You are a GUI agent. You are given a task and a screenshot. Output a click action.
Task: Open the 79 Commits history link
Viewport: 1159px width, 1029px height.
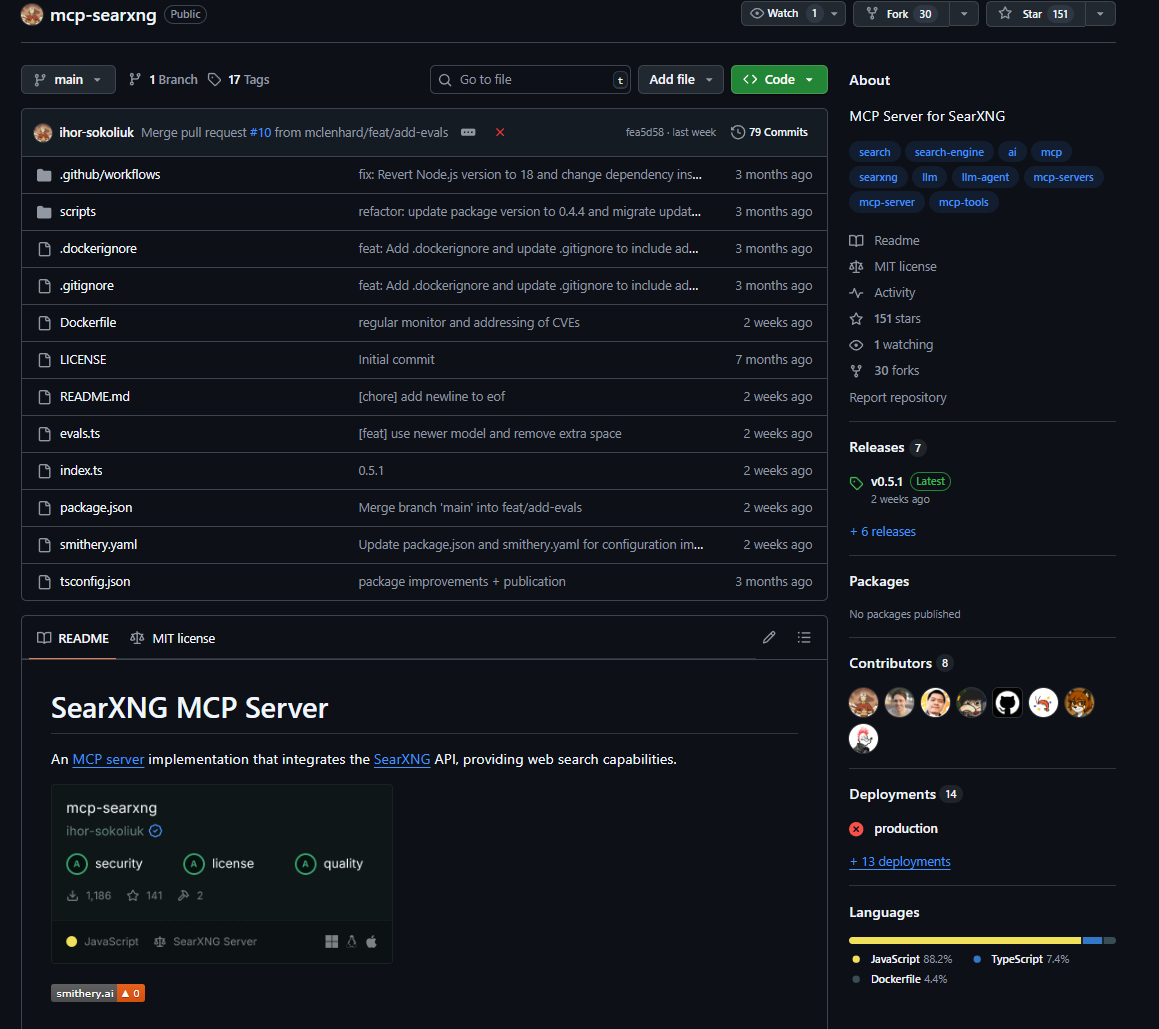coord(769,132)
